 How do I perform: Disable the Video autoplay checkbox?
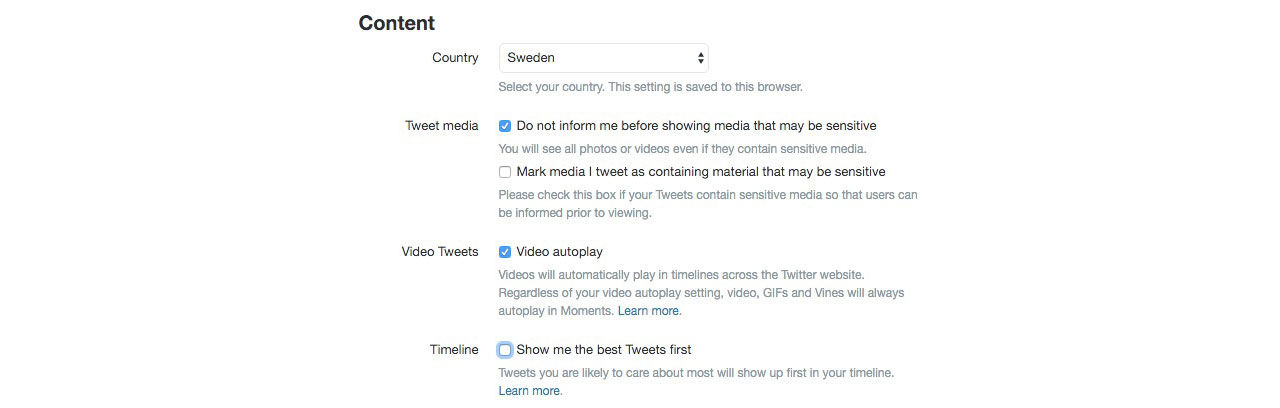click(505, 252)
